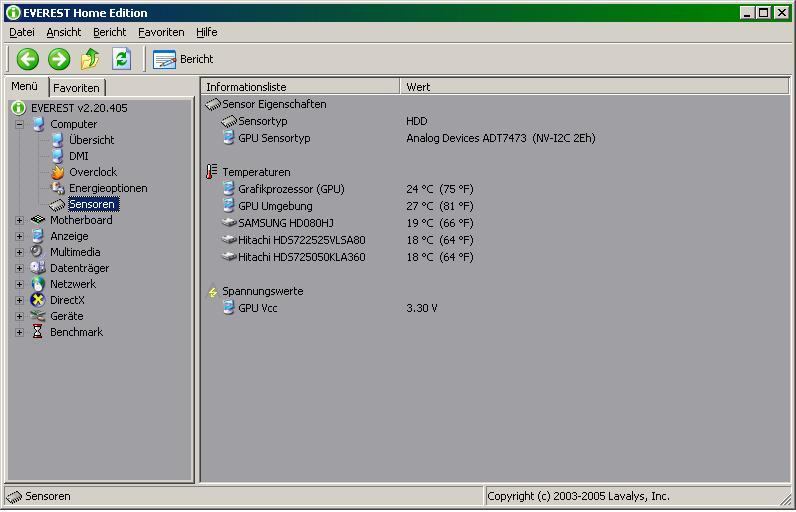The width and height of the screenshot is (796, 512).
Task: Click the Benchmark hourglass icon
Action: (x=38, y=331)
